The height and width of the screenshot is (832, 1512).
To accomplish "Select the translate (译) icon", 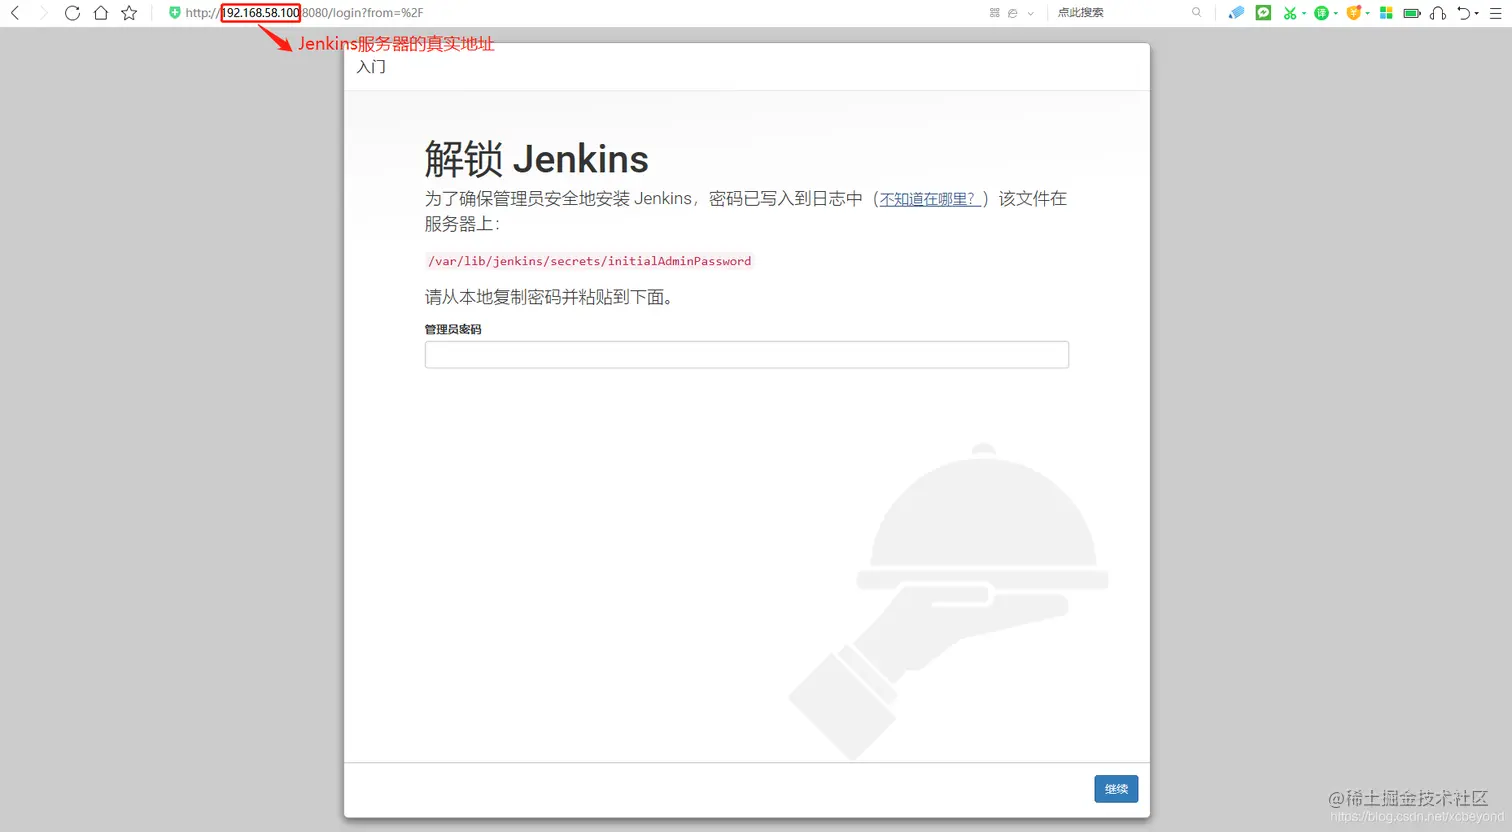I will pos(1321,13).
